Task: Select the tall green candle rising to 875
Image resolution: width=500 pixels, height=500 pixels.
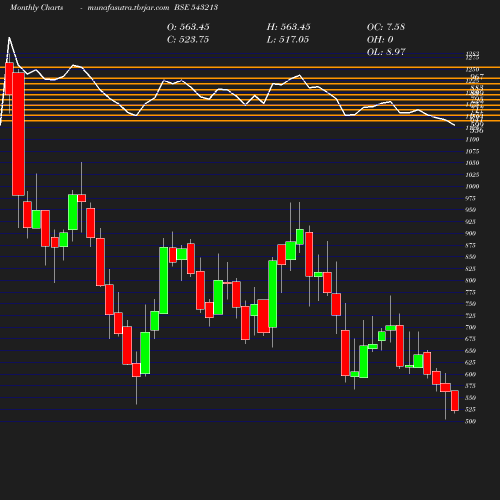Action: click(163, 280)
